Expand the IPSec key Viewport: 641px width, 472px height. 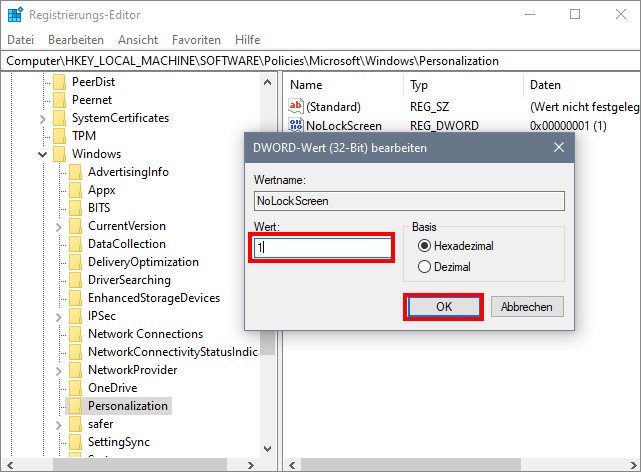pos(58,317)
